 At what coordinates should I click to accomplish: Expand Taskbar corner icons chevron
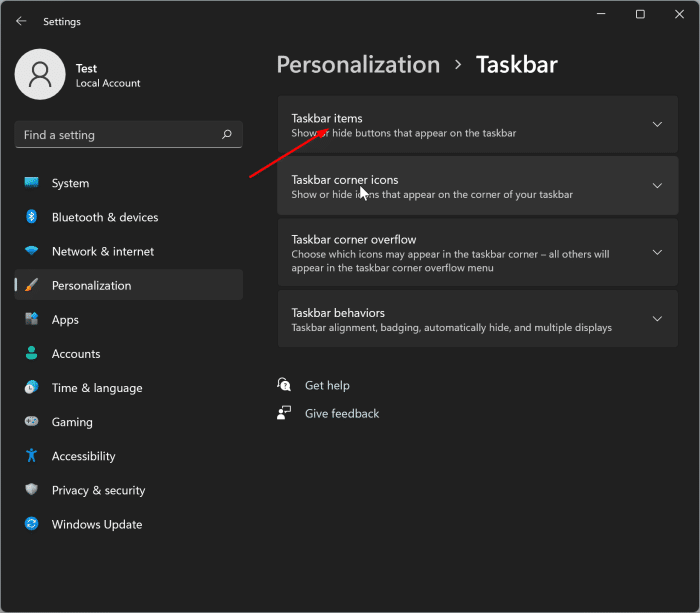[x=657, y=186]
